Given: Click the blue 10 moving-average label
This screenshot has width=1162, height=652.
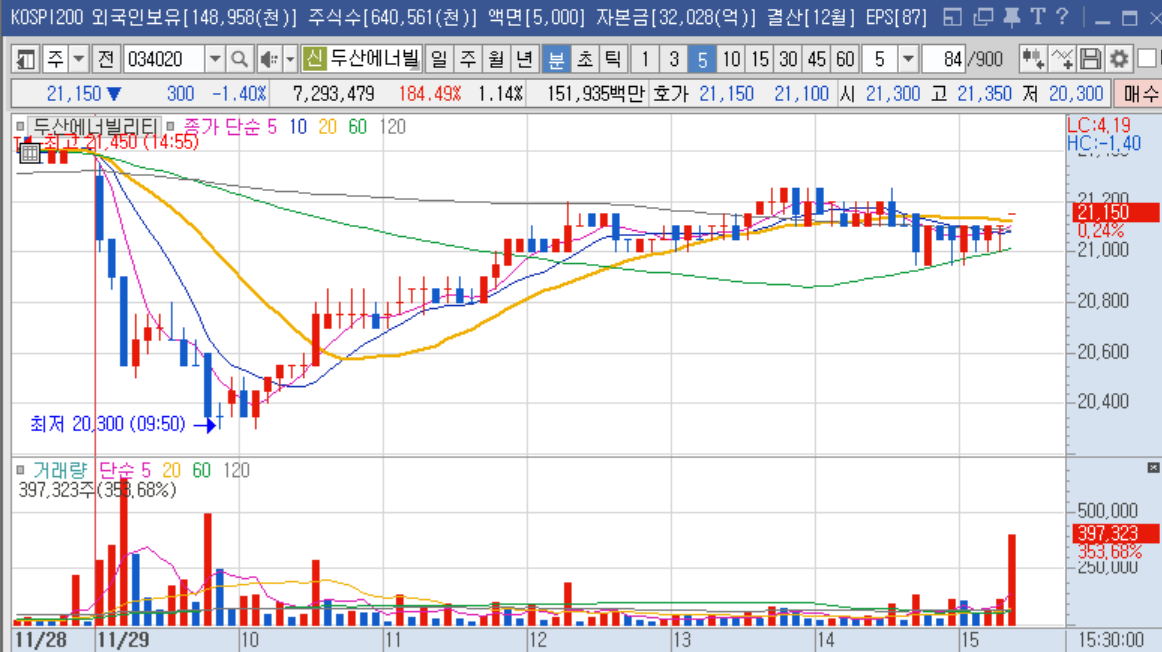Looking at the screenshot, I should click(298, 127).
